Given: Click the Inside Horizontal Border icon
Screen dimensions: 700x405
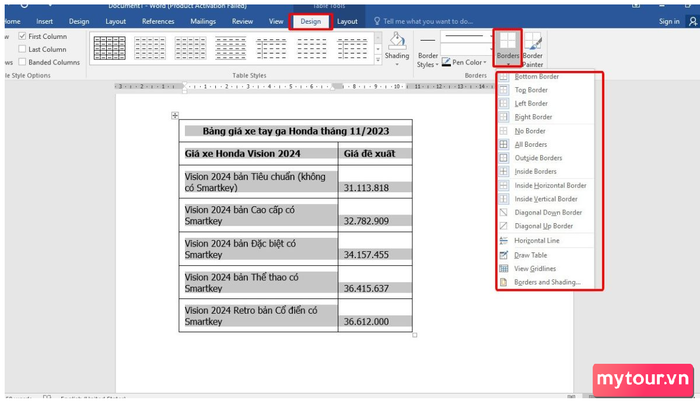Looking at the screenshot, I should pos(504,185).
